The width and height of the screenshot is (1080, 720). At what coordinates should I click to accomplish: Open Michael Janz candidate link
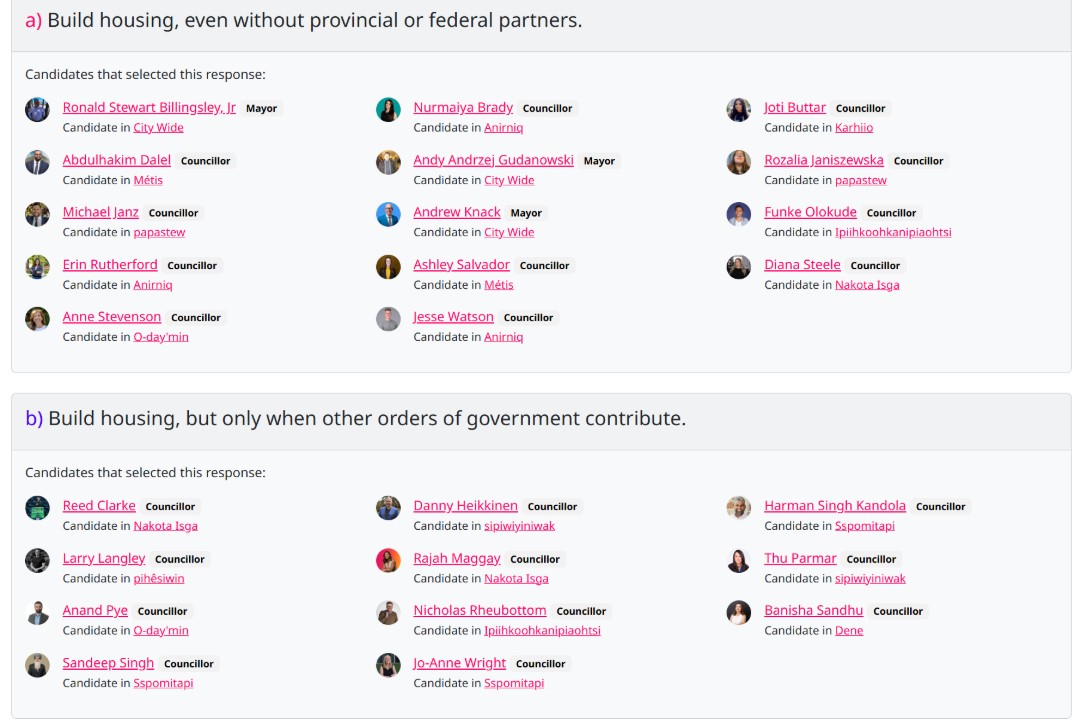[x=100, y=212]
